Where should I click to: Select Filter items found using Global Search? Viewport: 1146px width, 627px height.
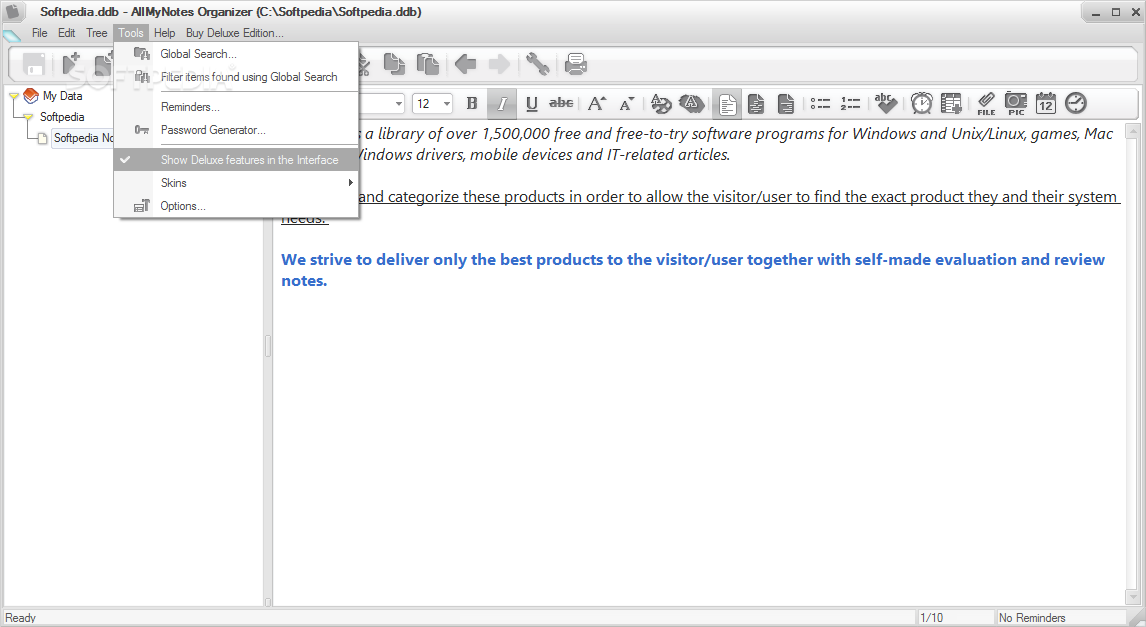coord(236,77)
